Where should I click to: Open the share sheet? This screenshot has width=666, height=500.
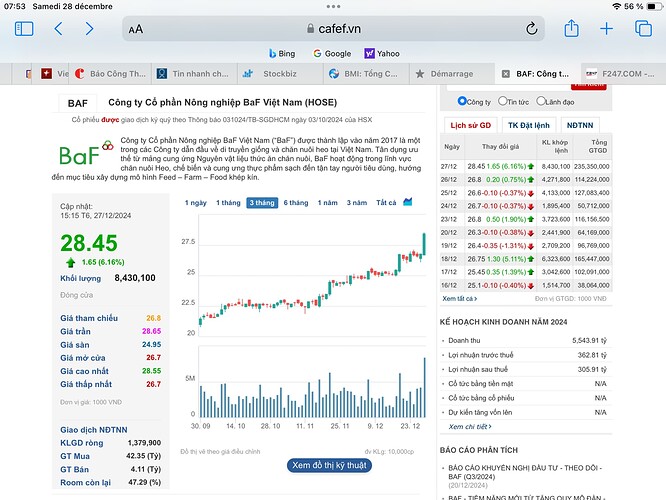coord(571,28)
